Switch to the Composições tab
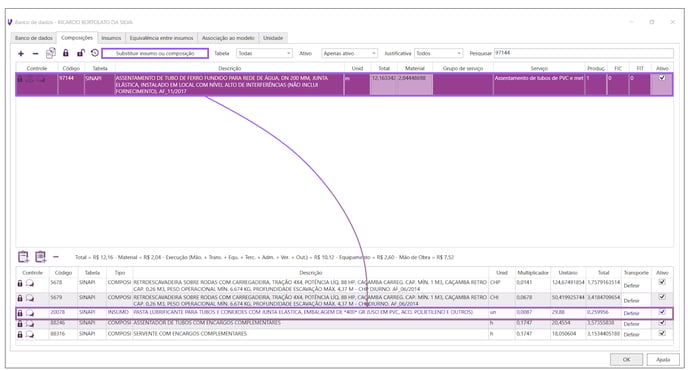688x370 pixels. click(77, 38)
